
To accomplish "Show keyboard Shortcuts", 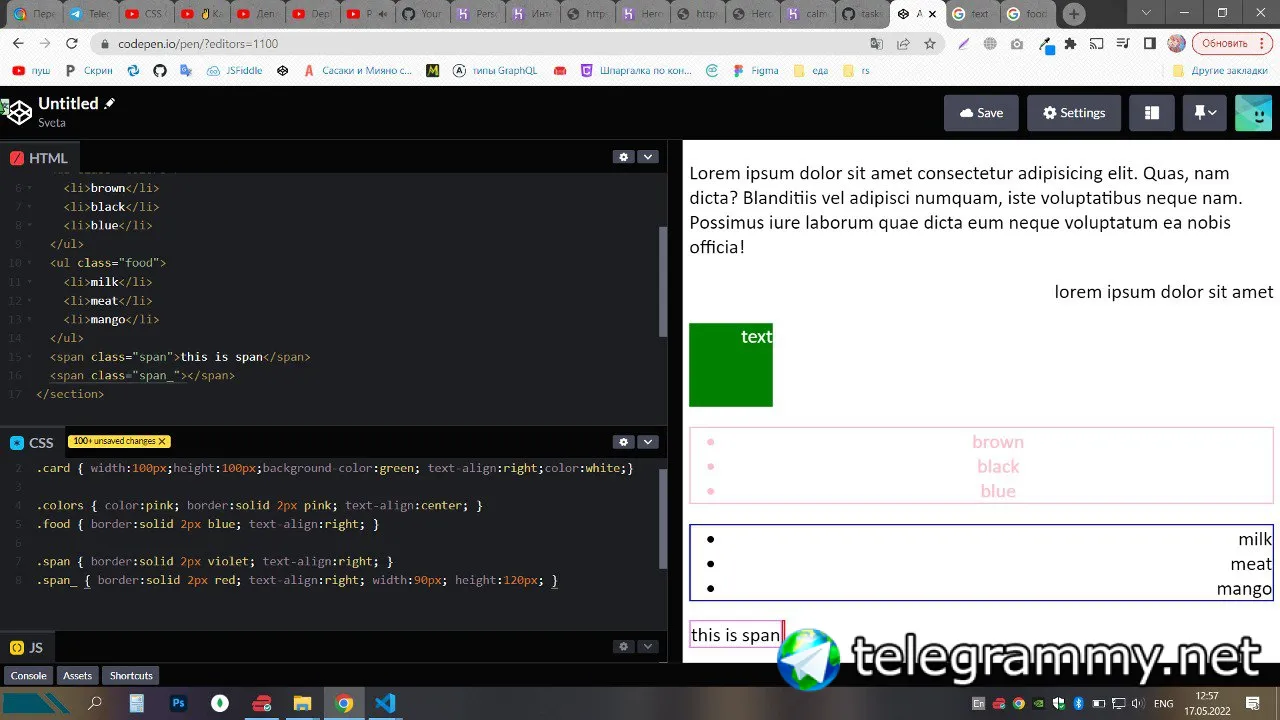I will click(x=131, y=676).
